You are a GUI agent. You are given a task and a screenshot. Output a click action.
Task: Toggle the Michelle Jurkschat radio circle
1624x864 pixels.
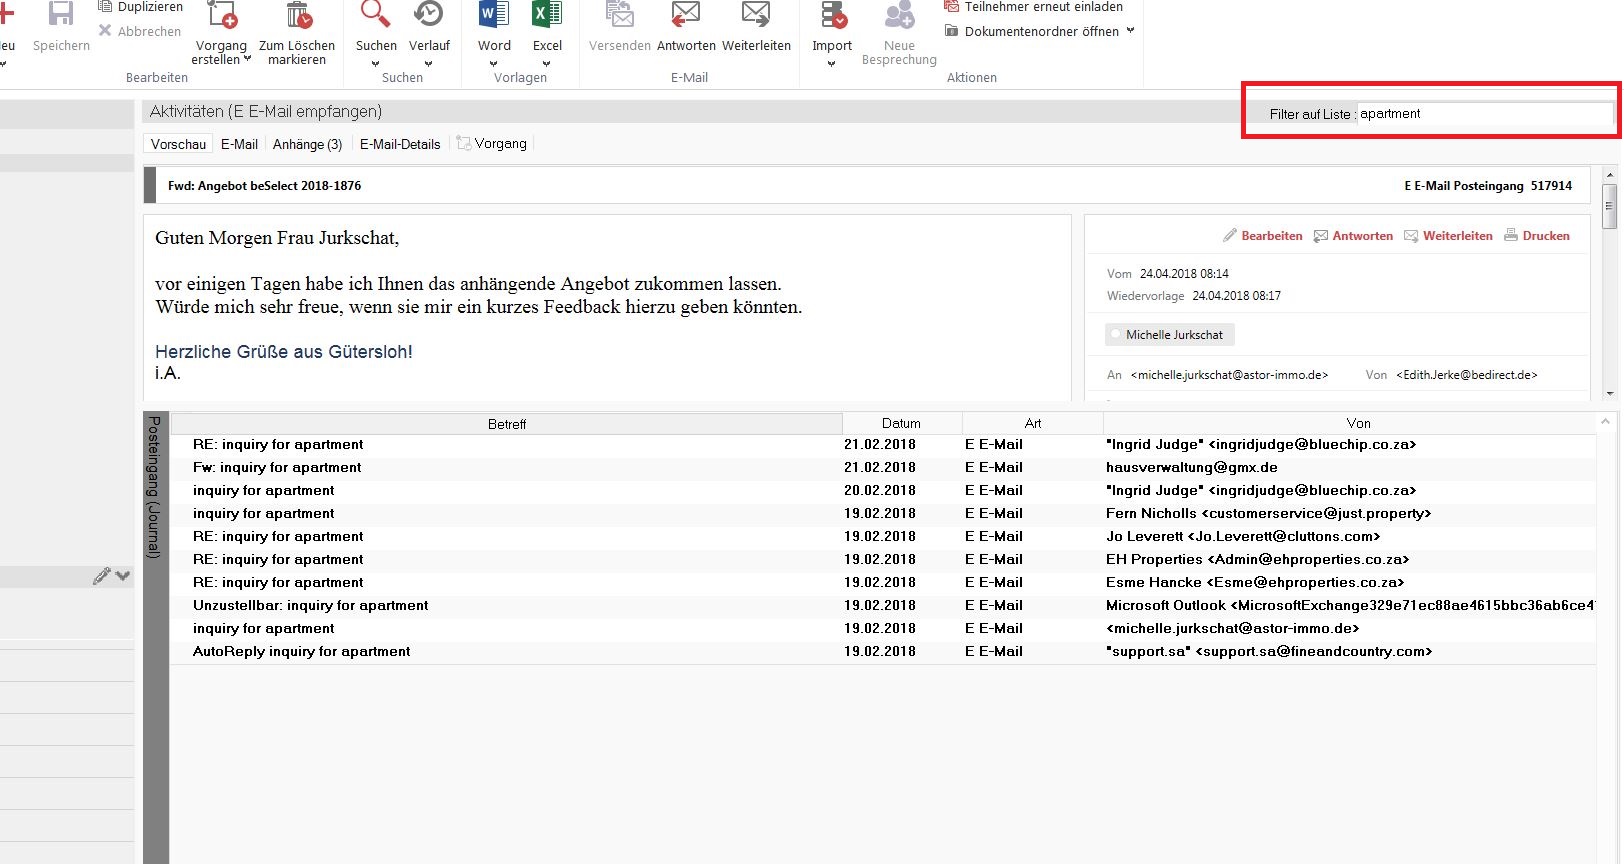pos(1116,335)
